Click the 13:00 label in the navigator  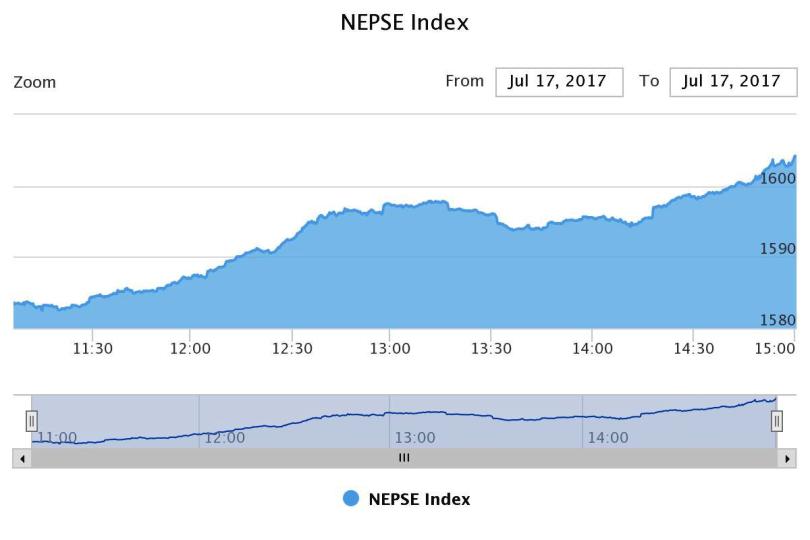(415, 437)
